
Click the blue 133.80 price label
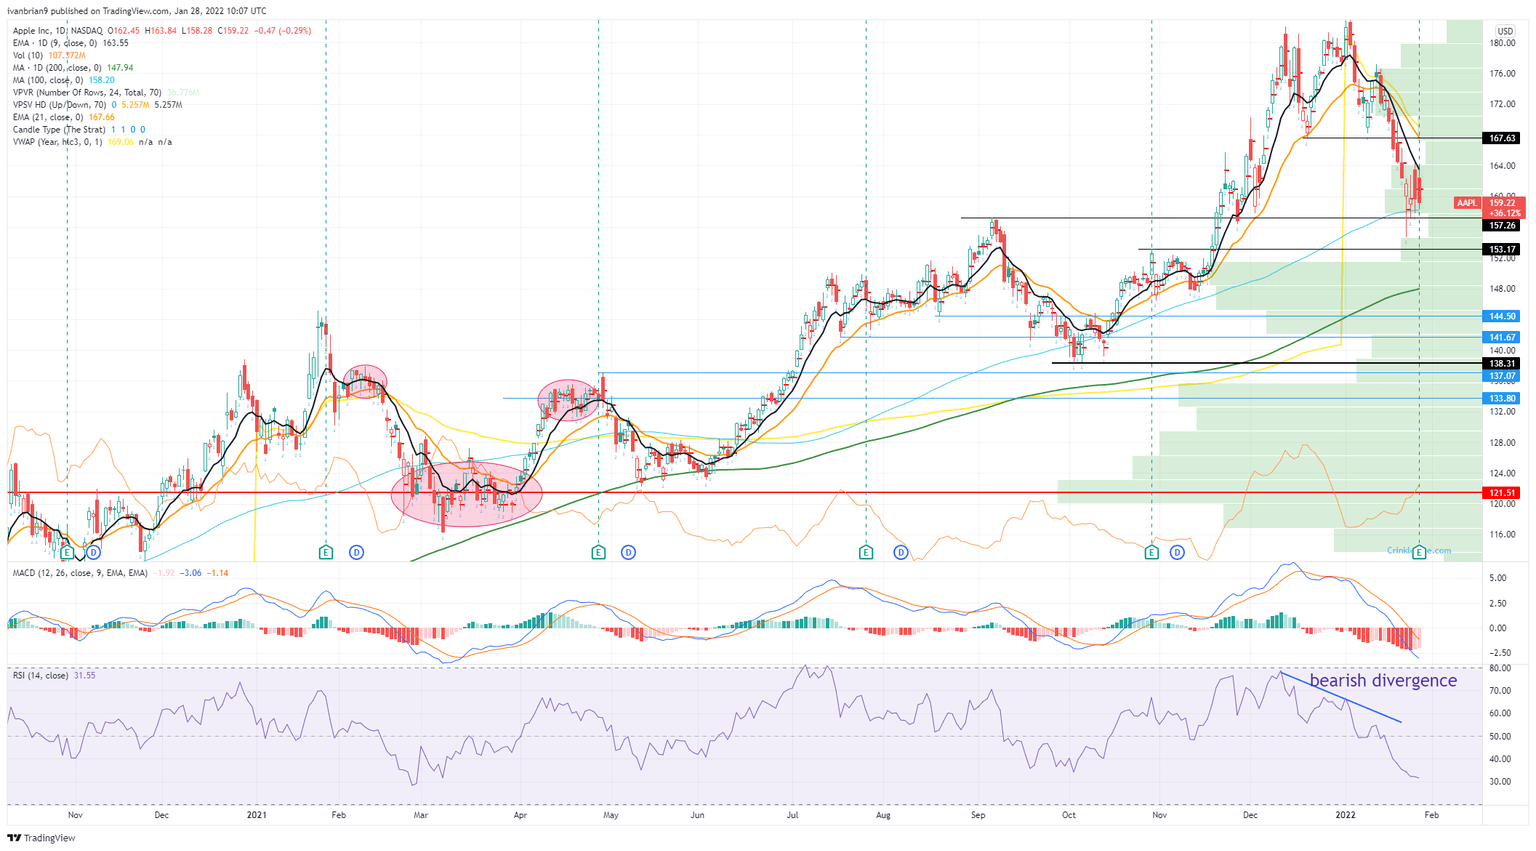1503,398
